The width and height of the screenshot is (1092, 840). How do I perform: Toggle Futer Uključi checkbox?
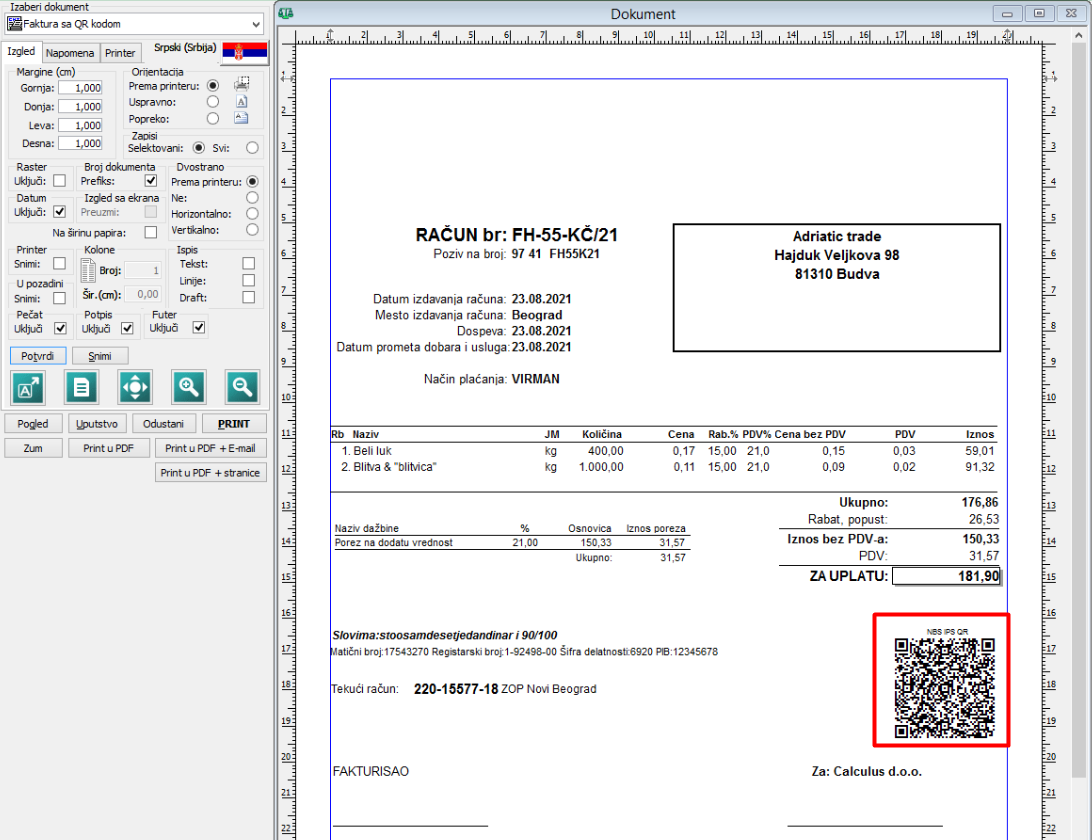click(199, 327)
